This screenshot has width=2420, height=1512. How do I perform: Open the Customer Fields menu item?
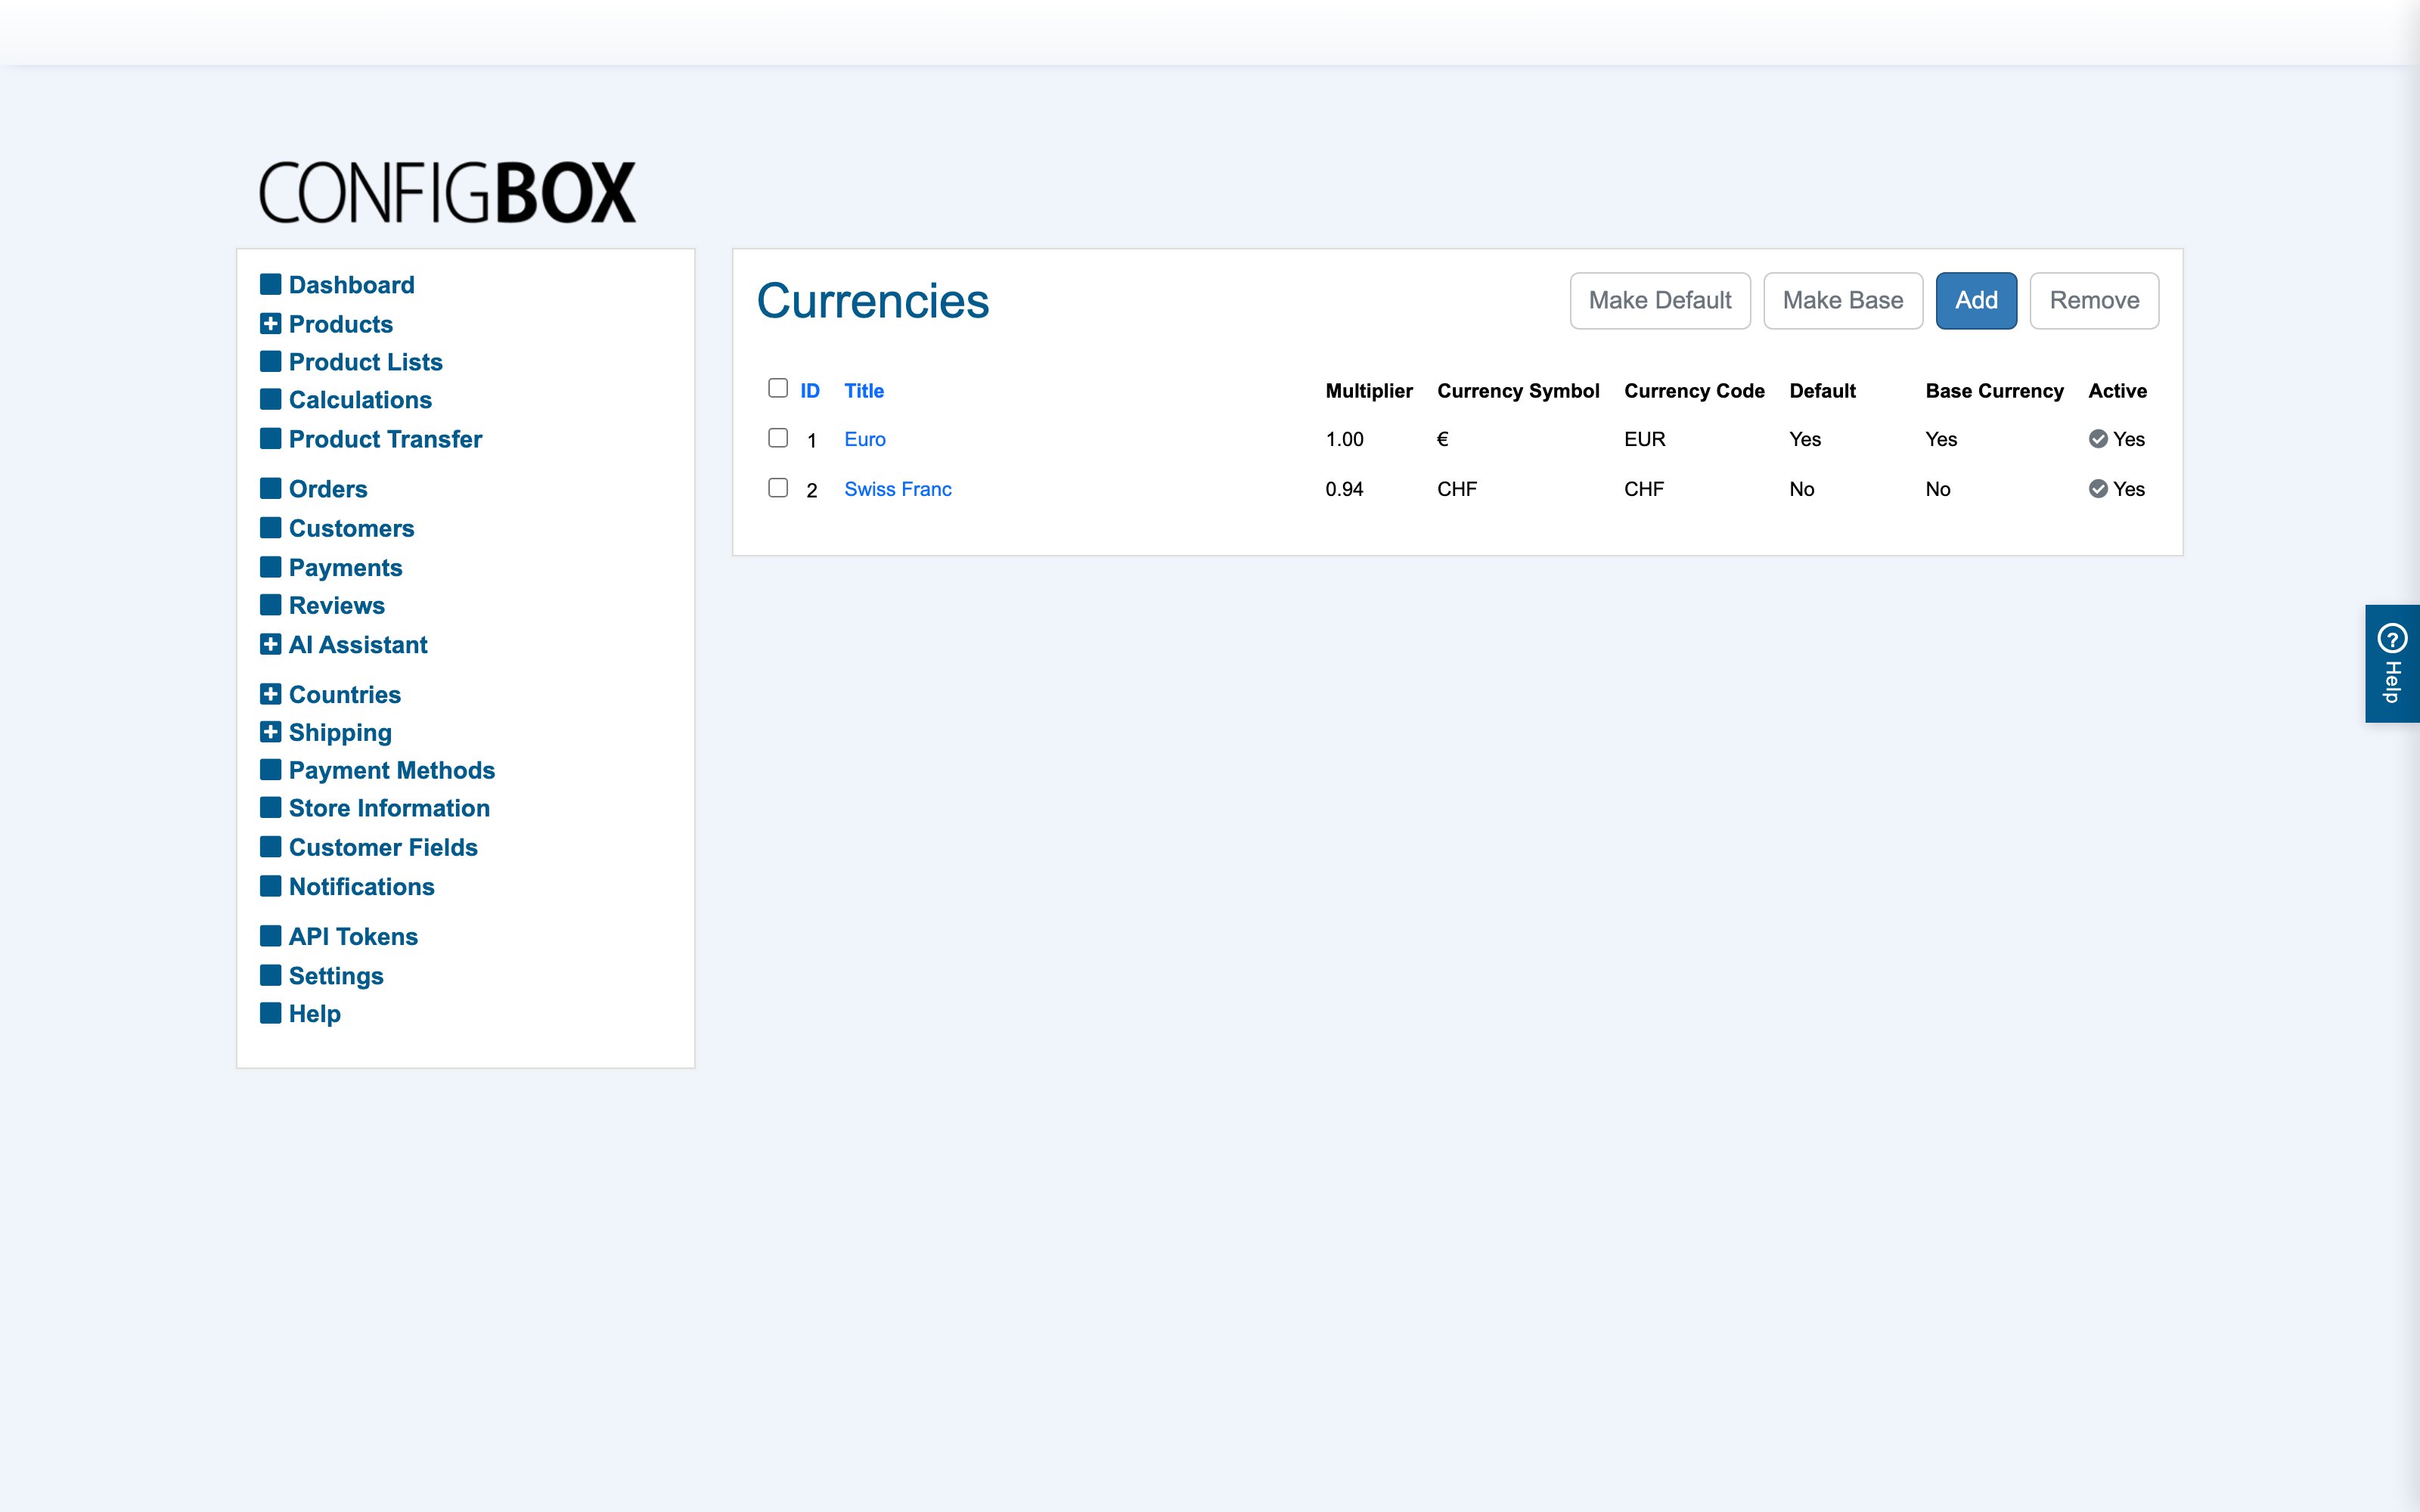pos(383,847)
